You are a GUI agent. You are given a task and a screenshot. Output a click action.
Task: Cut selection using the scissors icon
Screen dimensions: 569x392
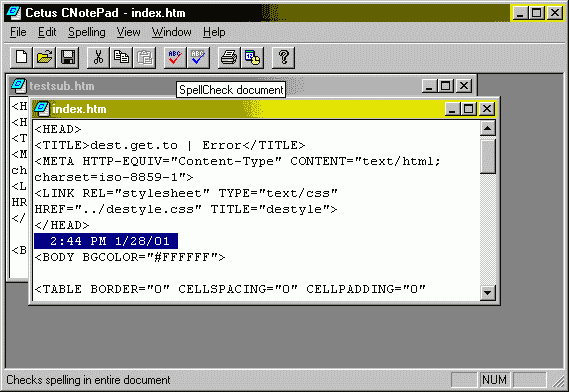pyautogui.click(x=98, y=57)
